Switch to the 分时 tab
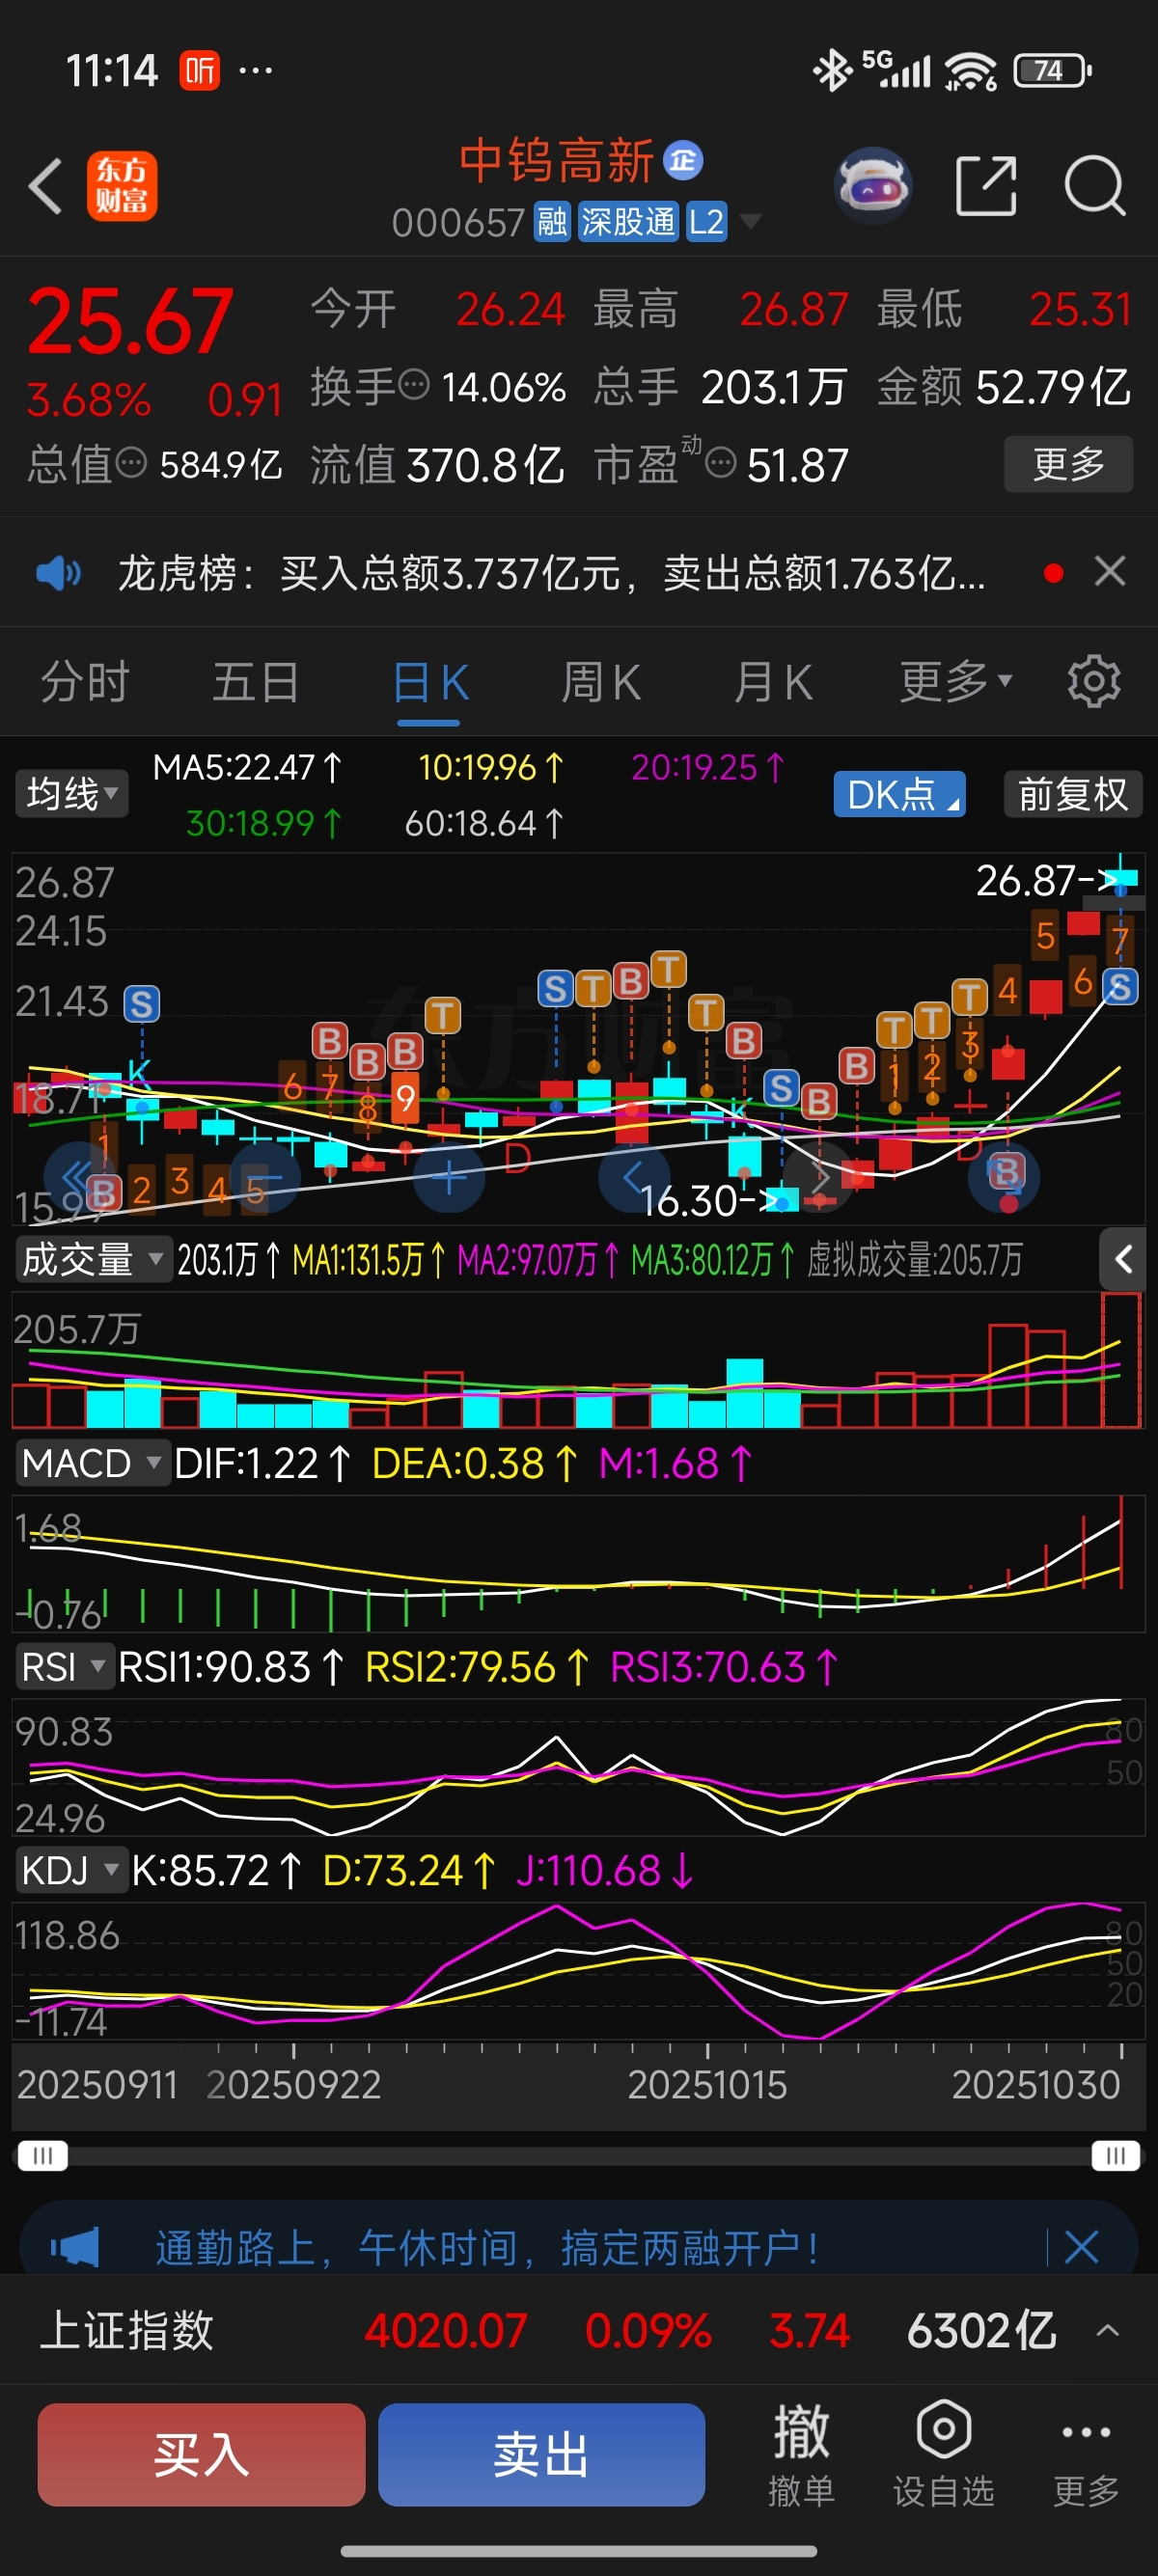1158x2576 pixels. pos(84,683)
